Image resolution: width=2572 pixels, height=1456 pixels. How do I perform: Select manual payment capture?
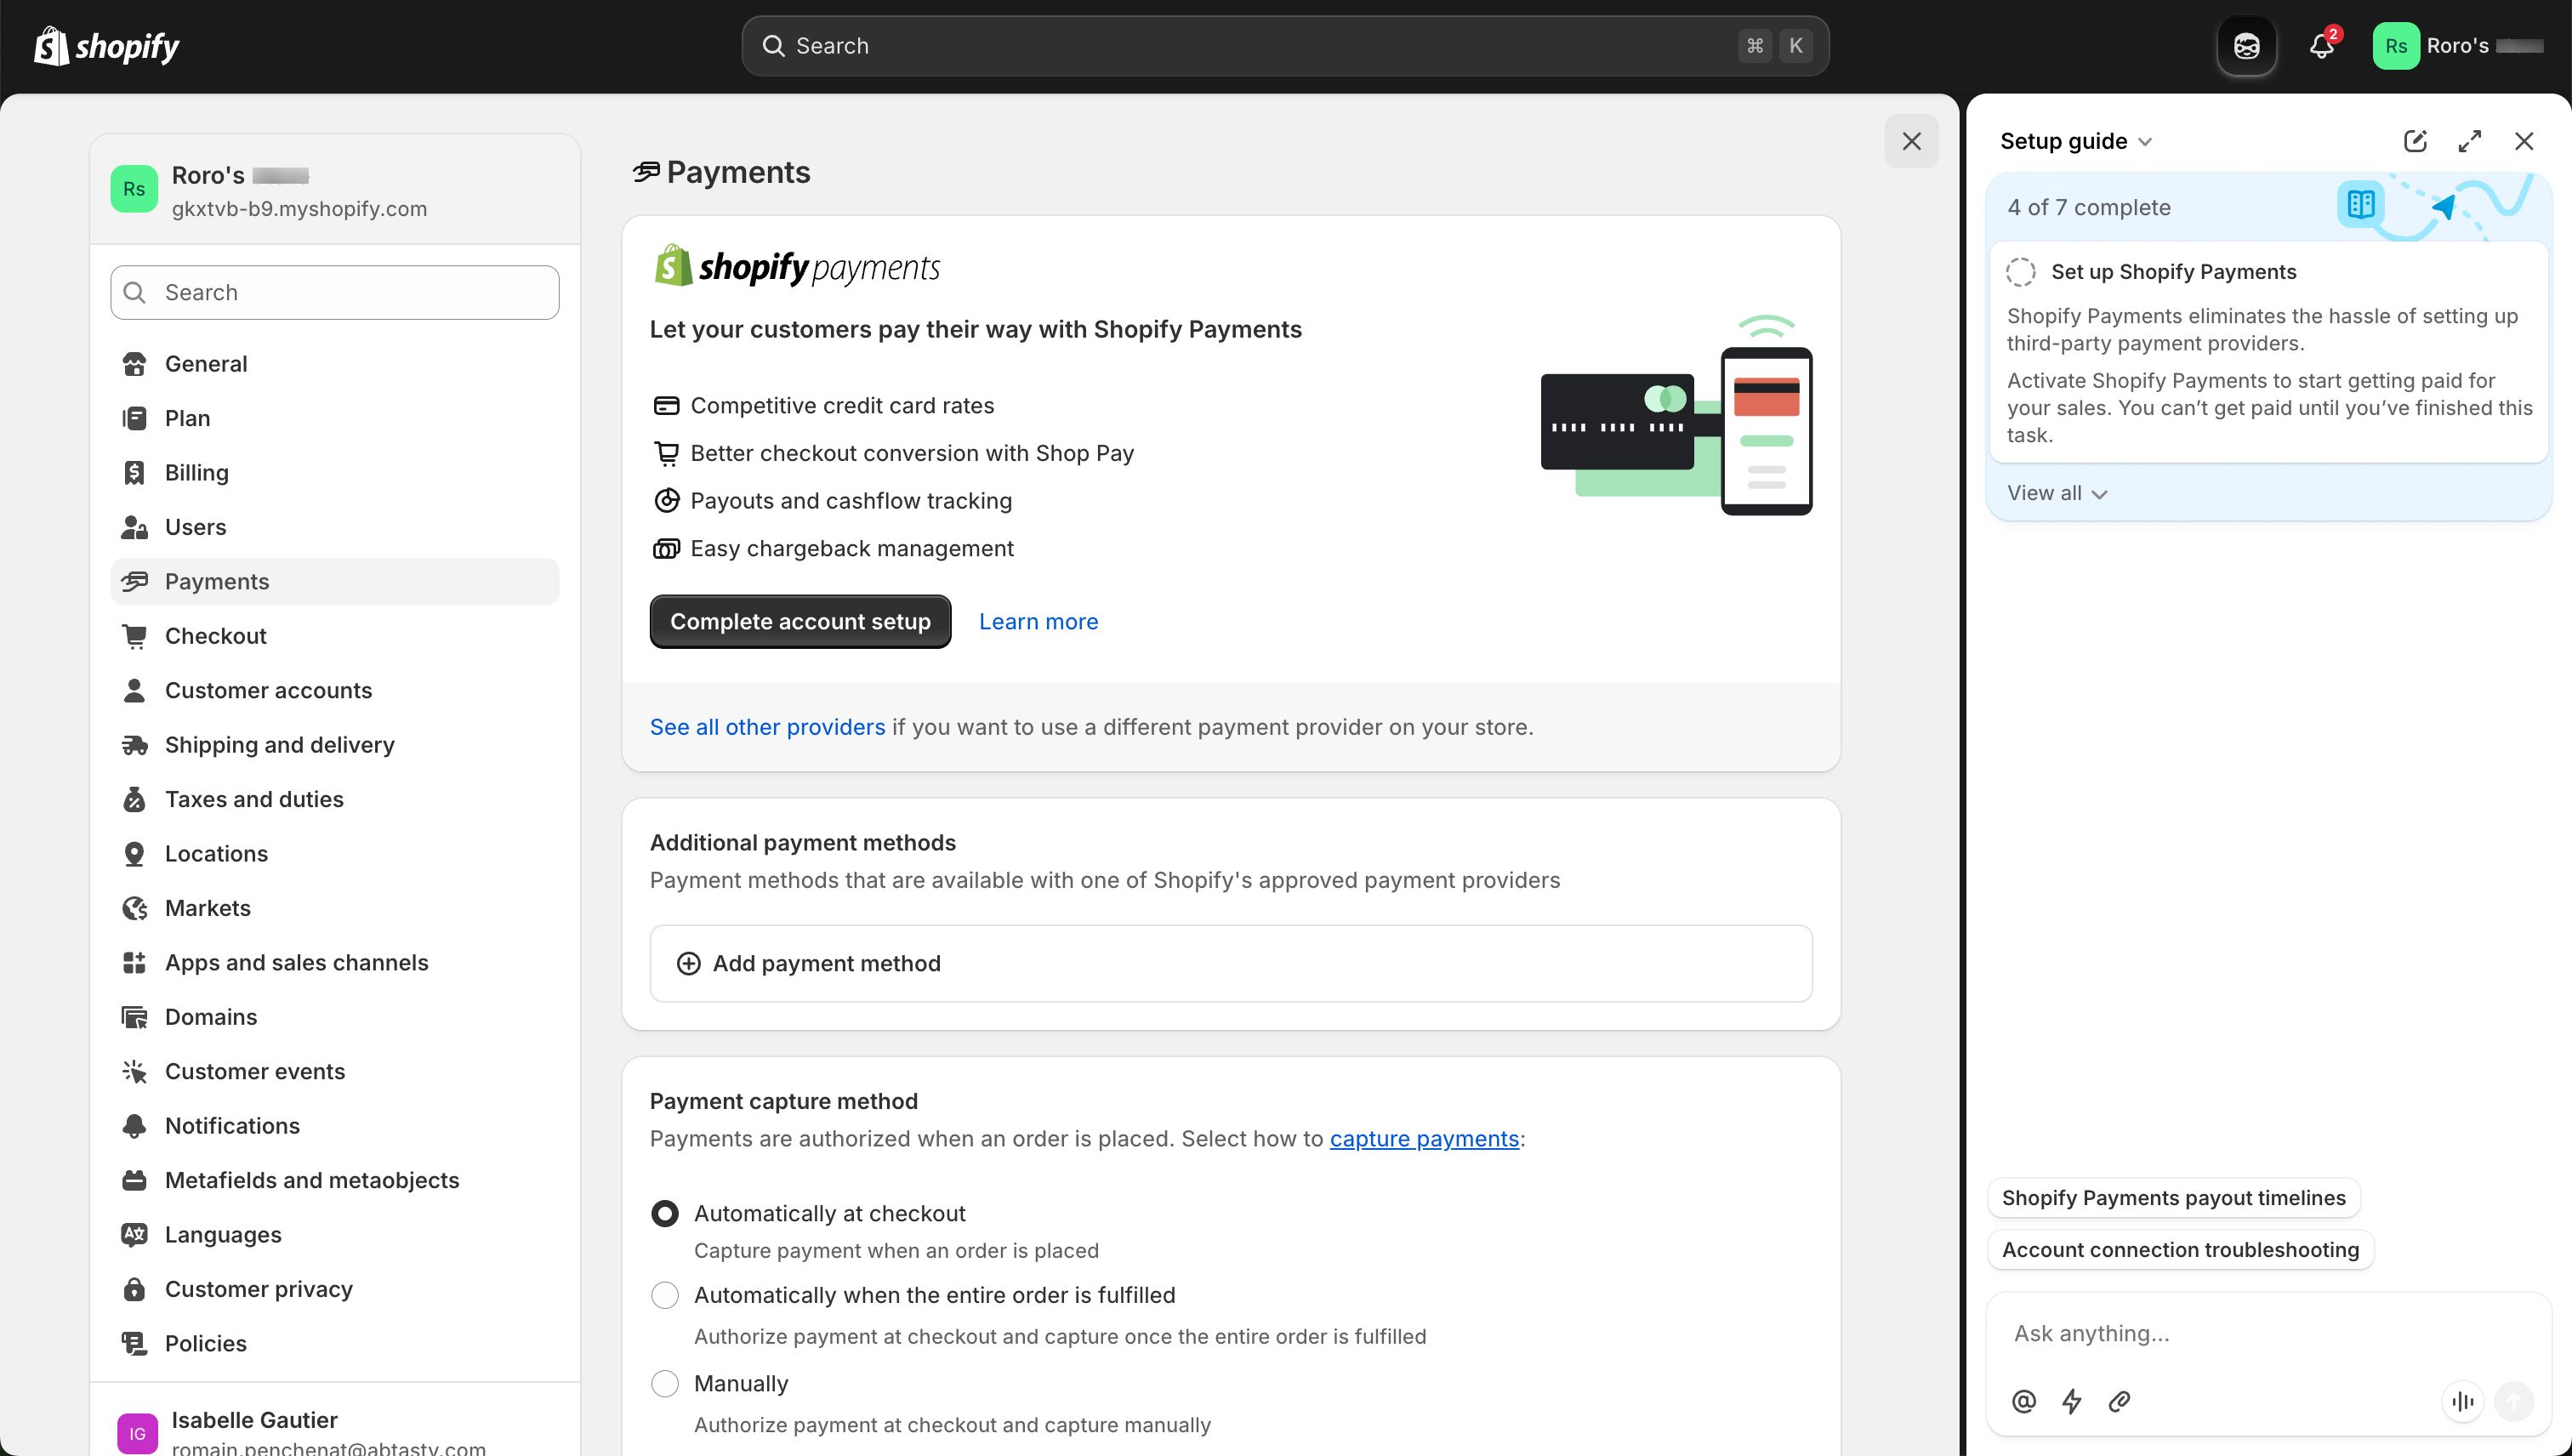tap(665, 1382)
